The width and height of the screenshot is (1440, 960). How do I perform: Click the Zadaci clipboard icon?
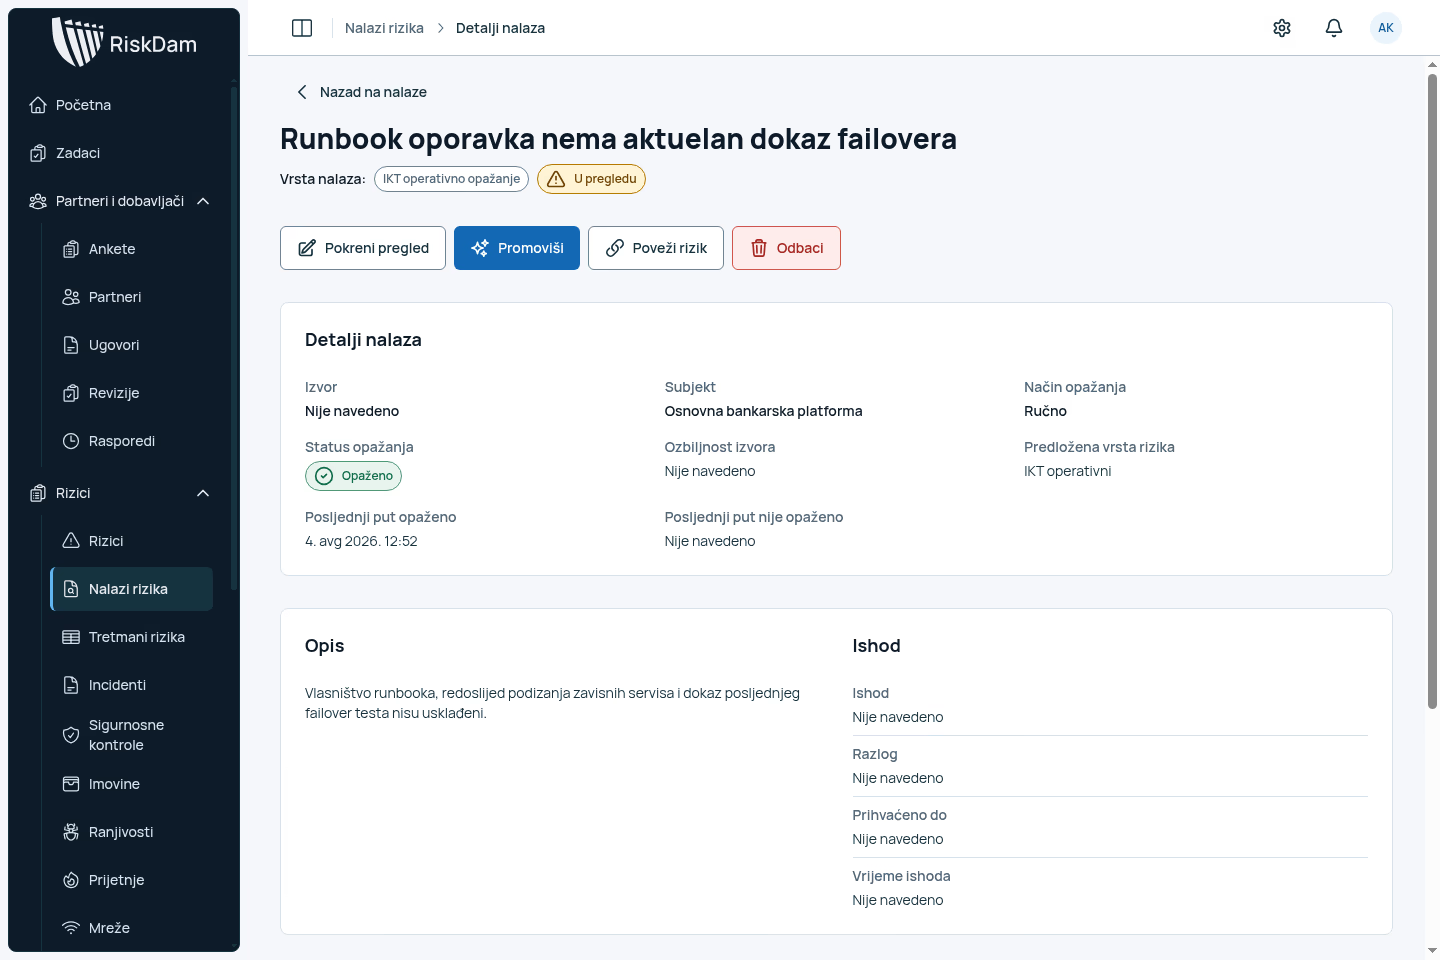pyautogui.click(x=38, y=153)
